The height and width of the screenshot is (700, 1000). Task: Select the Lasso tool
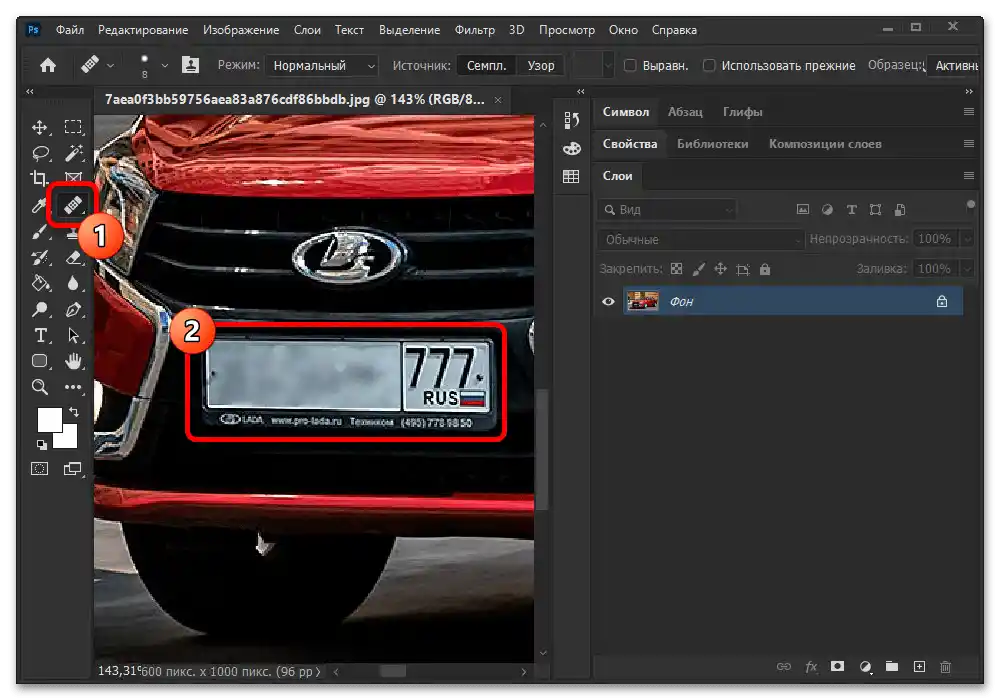tap(40, 153)
